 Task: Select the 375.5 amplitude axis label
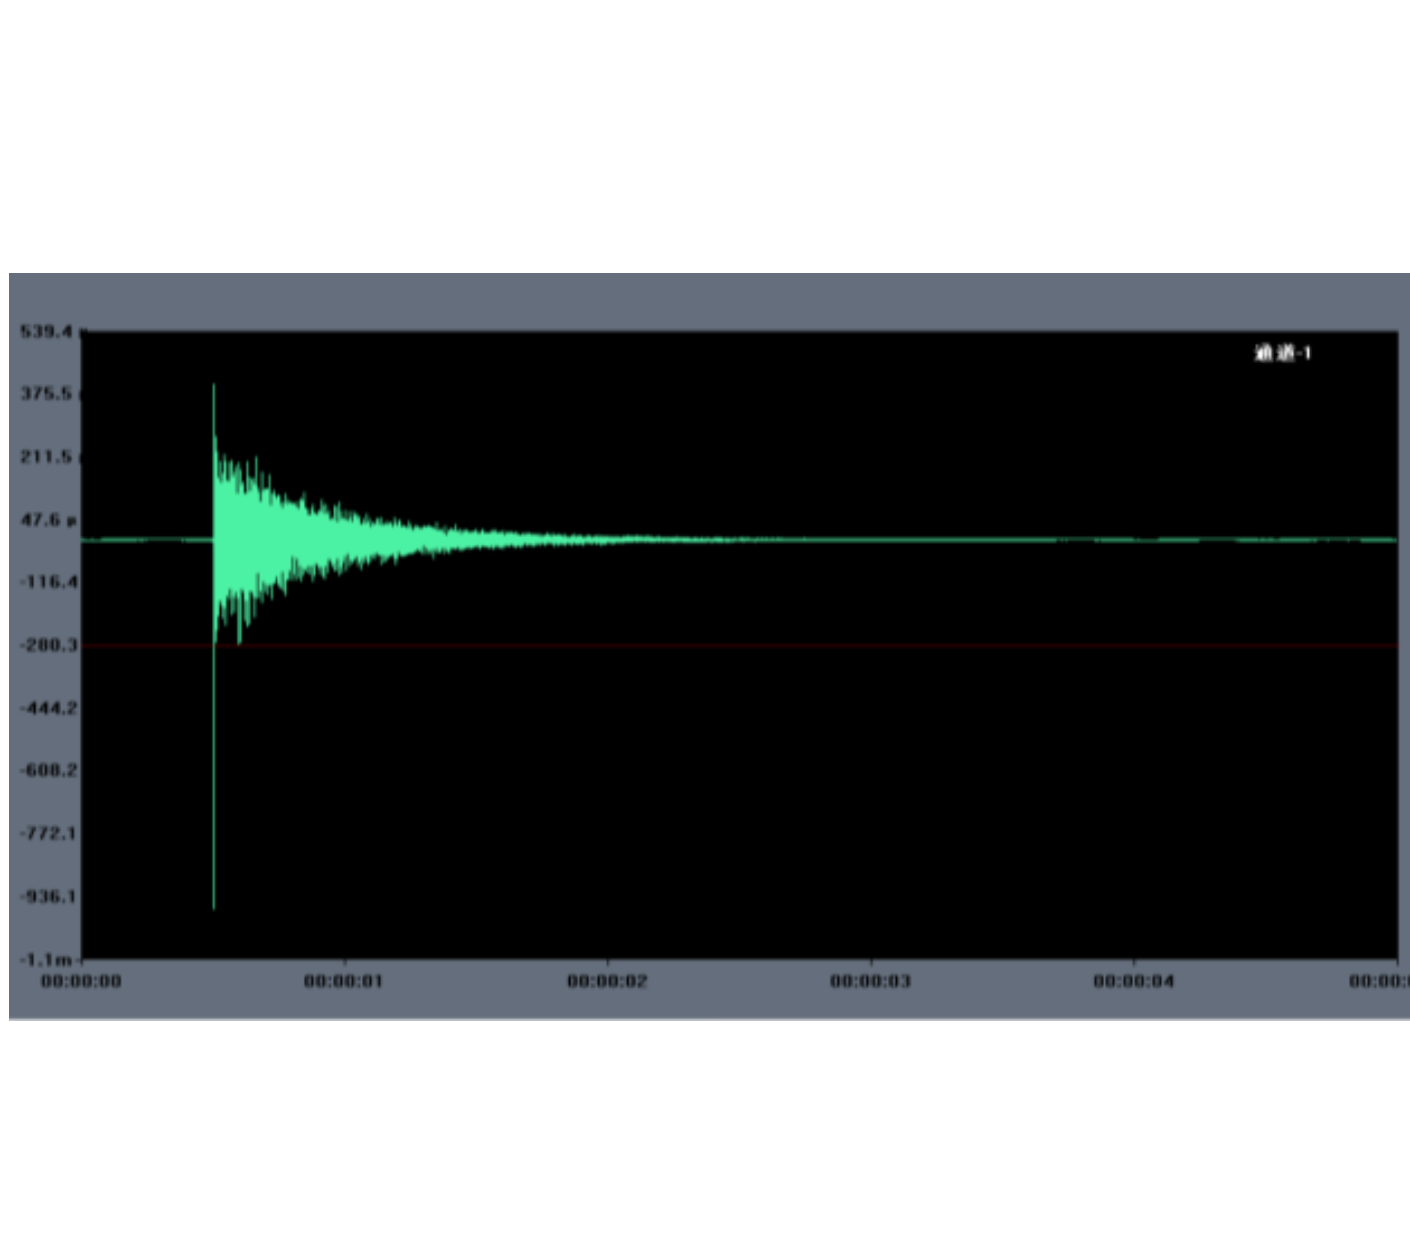coord(47,393)
